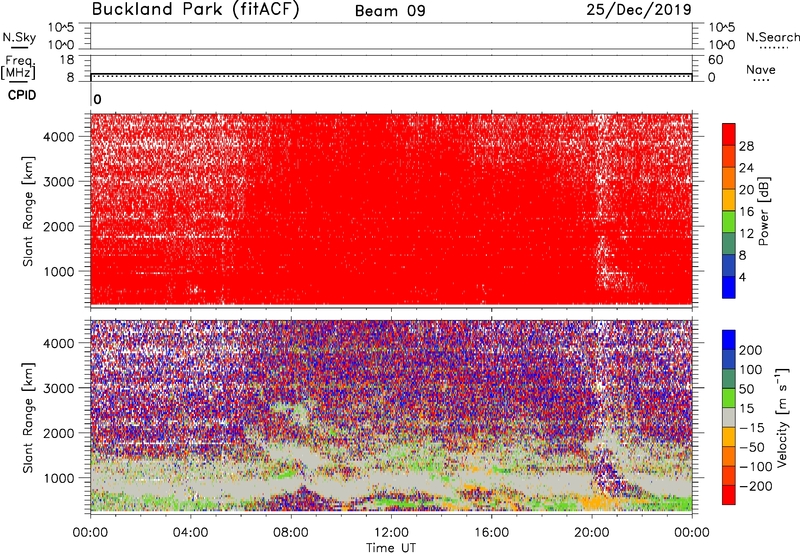Click the 4000 tick of power panel
Image resolution: width=800 pixels, height=554 pixels.
coord(58,137)
